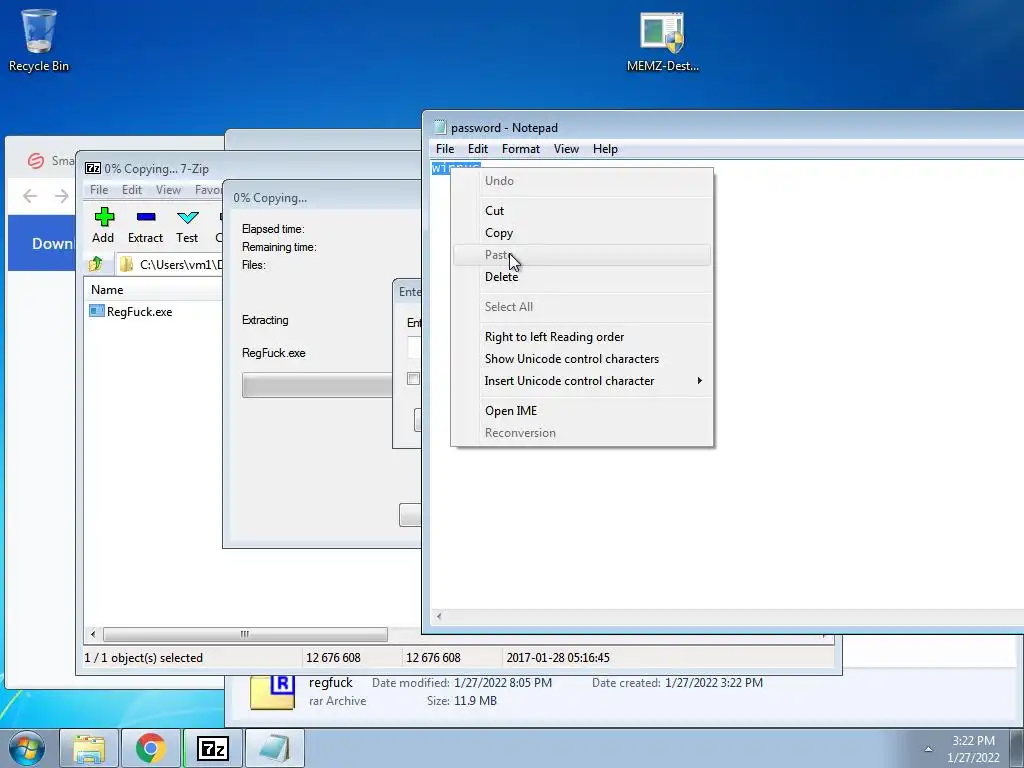Select RegFuck.exe file icon in 7-Zip list

tap(97, 311)
